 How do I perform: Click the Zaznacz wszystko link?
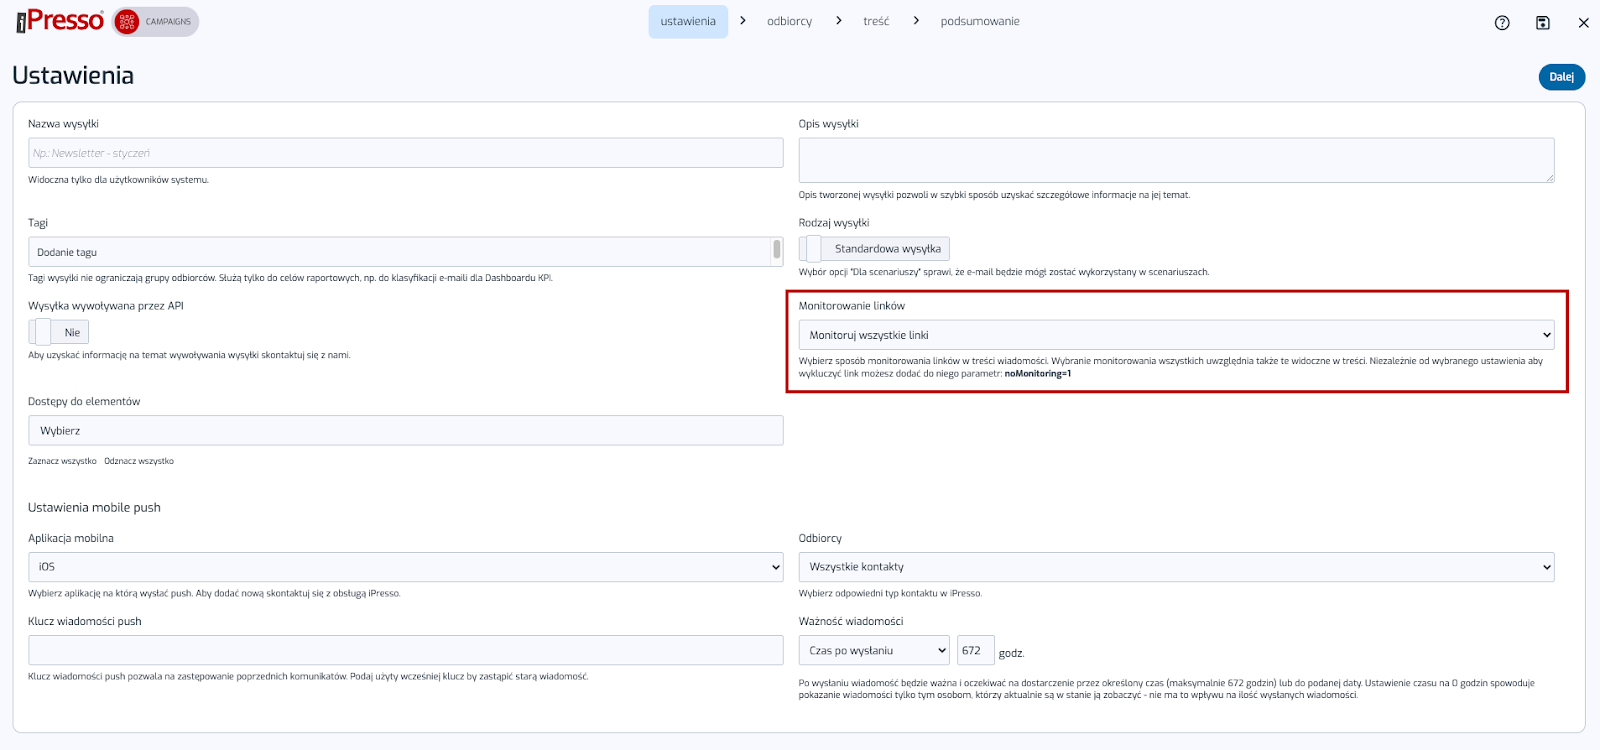pyautogui.click(x=62, y=461)
